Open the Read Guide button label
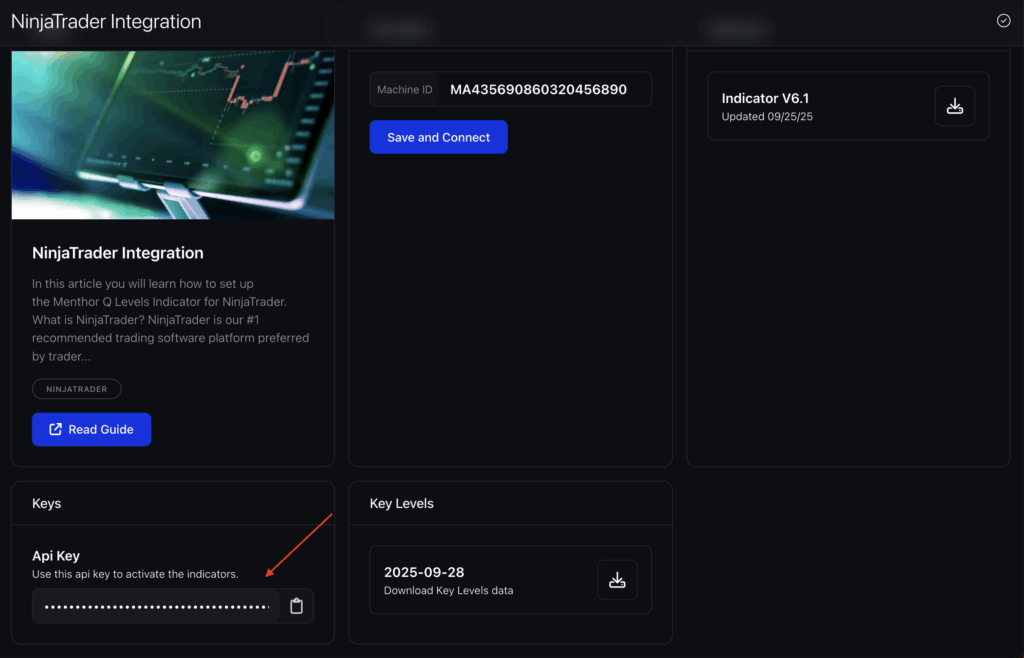Screen dimensions: 1024x658 coord(101,429)
